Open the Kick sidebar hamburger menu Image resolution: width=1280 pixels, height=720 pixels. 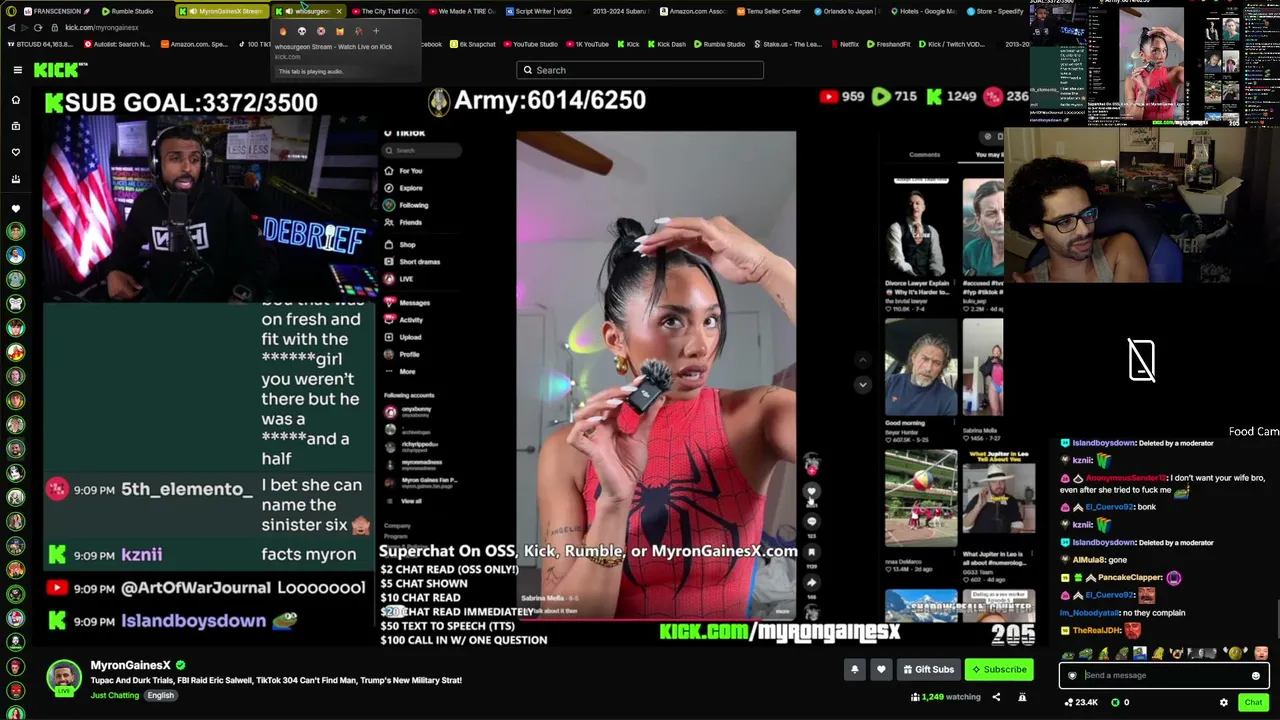click(17, 70)
